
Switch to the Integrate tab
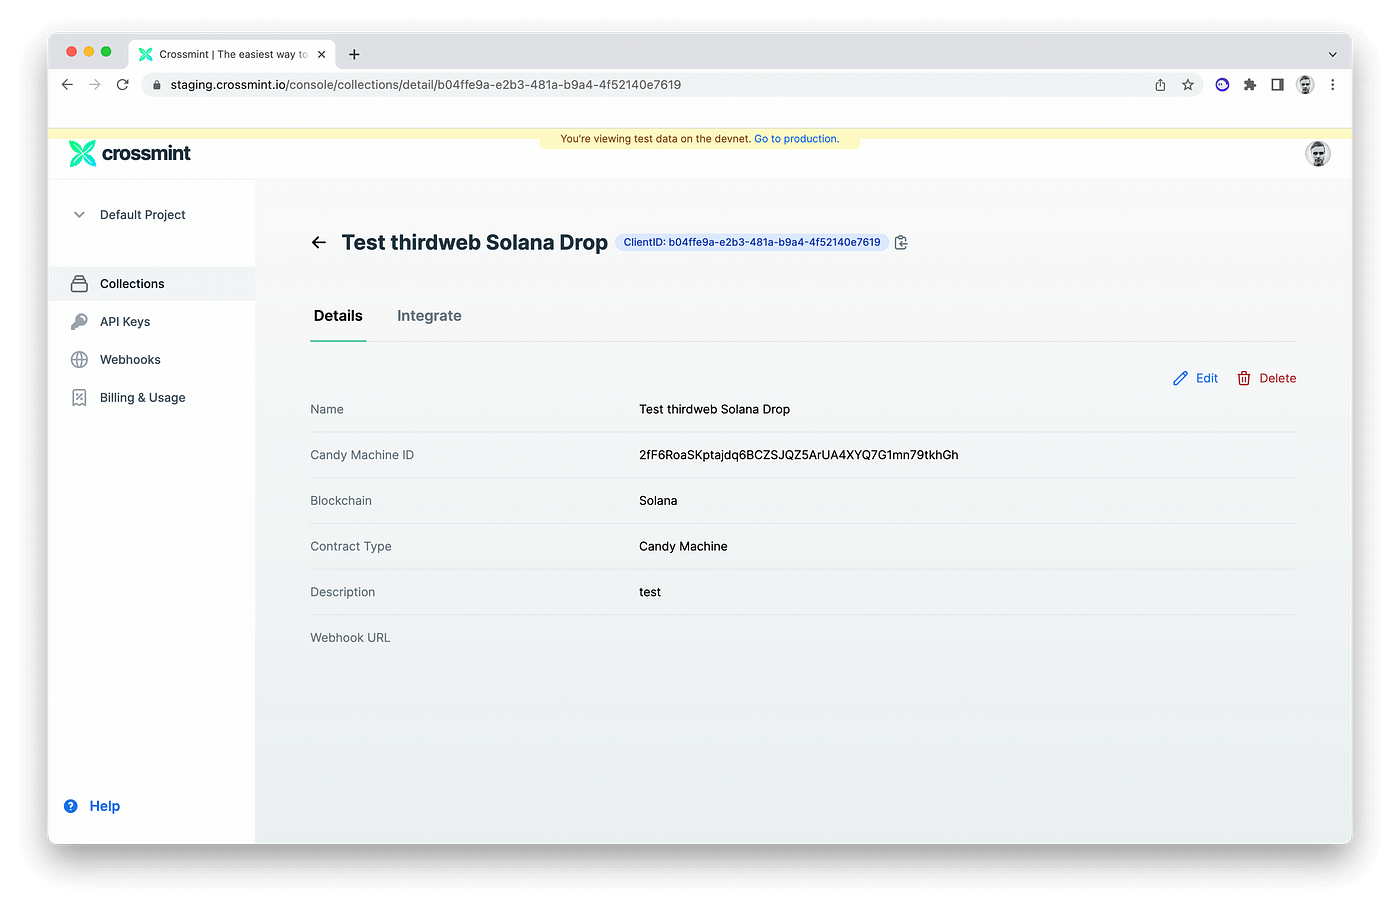point(429,316)
